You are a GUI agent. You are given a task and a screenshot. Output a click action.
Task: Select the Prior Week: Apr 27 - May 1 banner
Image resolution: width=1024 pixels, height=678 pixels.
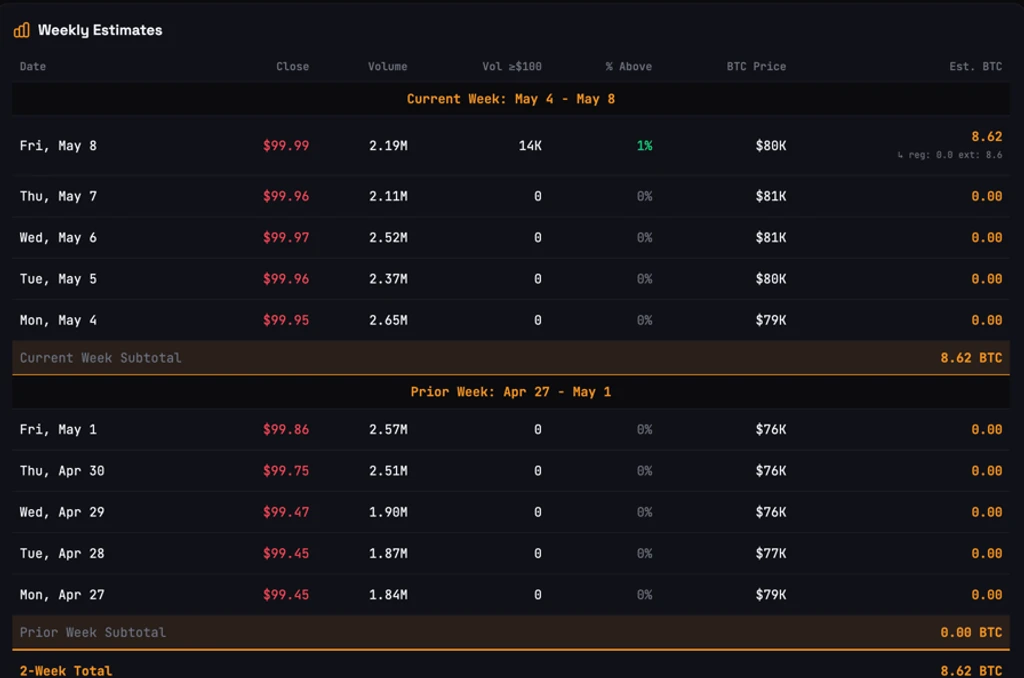511,392
